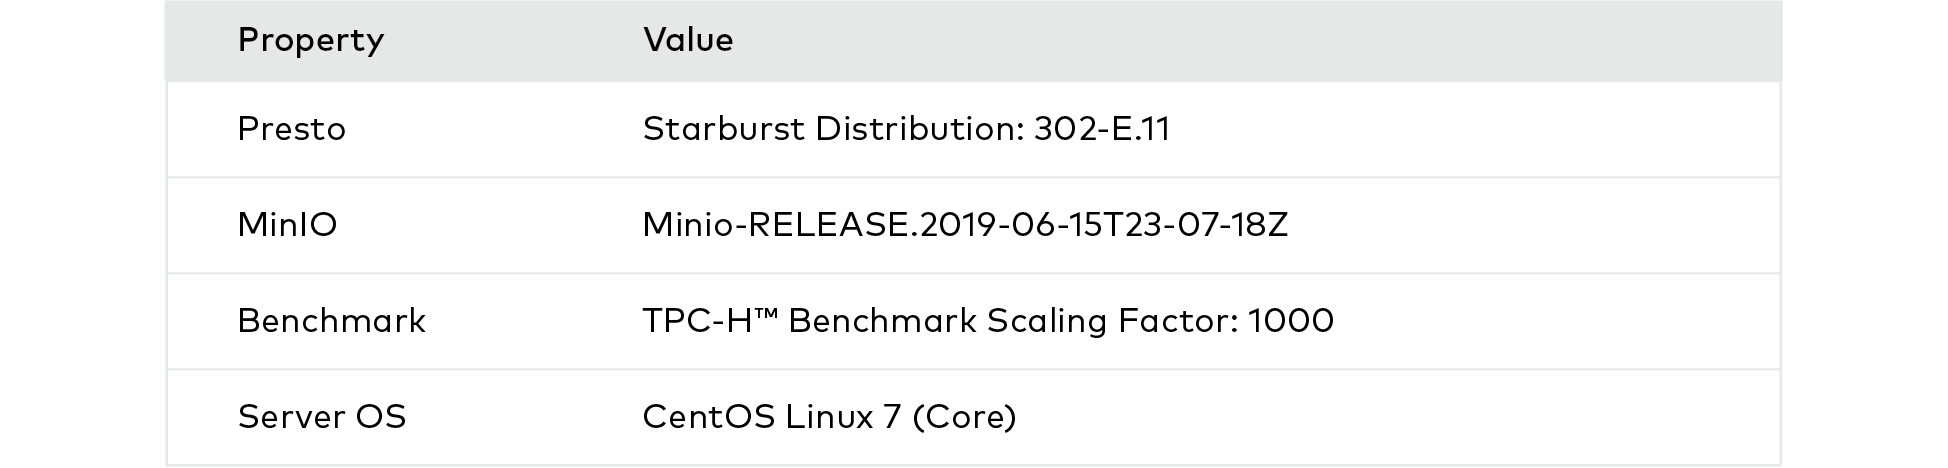Click the Value column header
Viewport: 1948px width, 468px height.
tap(688, 40)
